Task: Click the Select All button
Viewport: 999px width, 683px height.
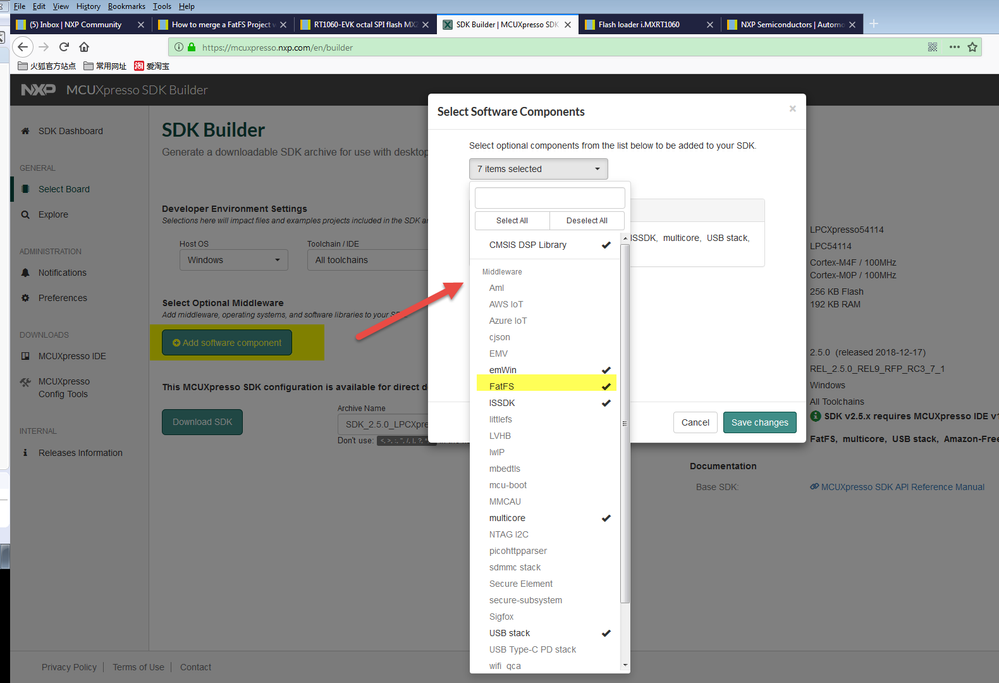Action: 512,220
